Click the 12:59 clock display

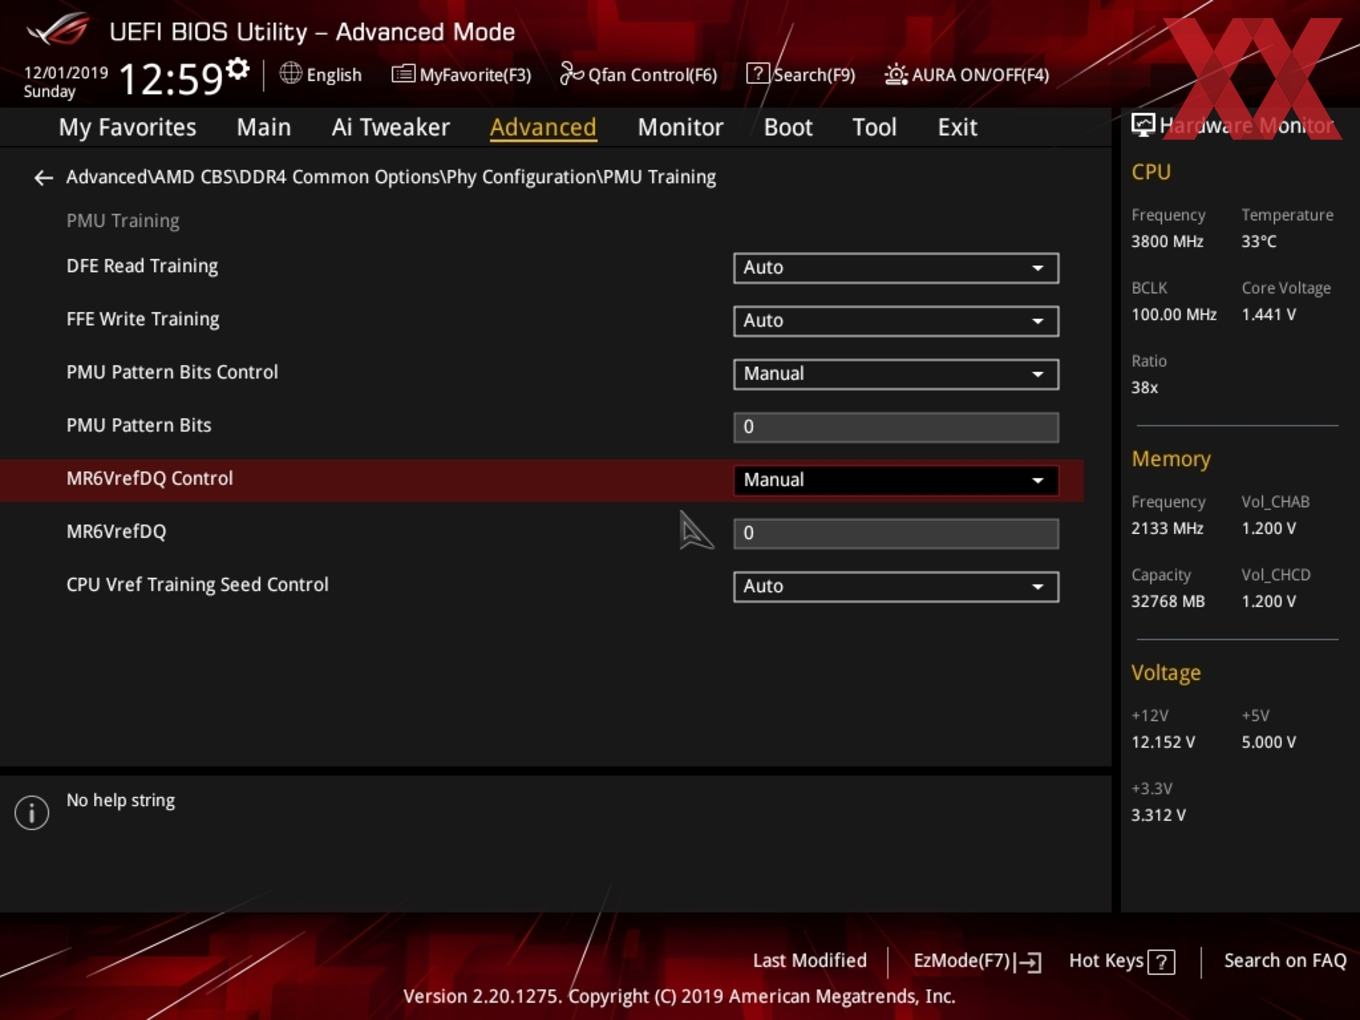tap(171, 79)
